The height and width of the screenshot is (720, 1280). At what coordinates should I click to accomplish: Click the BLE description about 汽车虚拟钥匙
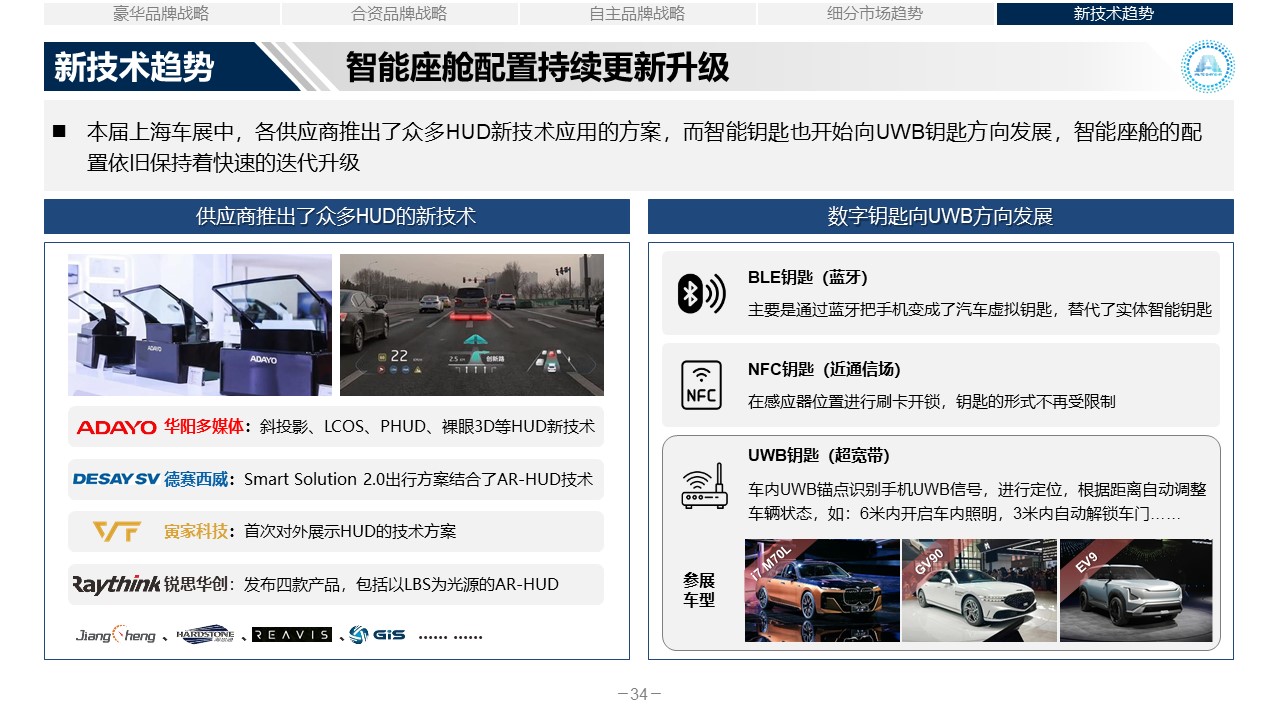pyautogui.click(x=980, y=310)
